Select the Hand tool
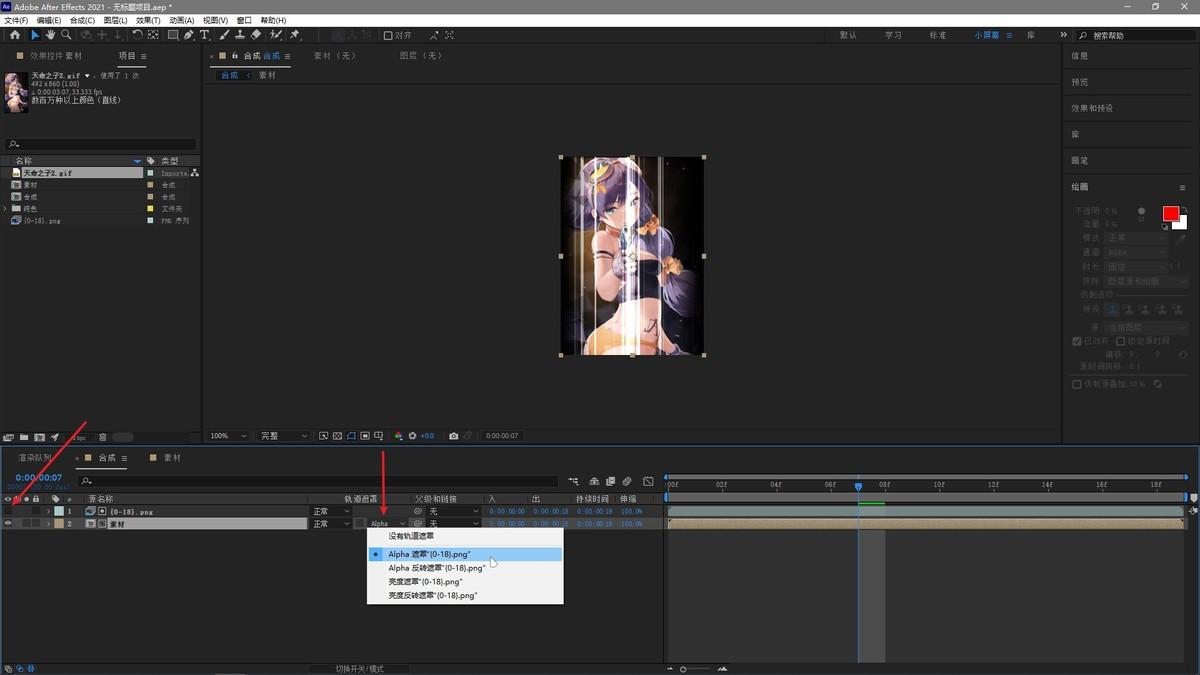Screen dimensions: 1200x675 pos(50,35)
